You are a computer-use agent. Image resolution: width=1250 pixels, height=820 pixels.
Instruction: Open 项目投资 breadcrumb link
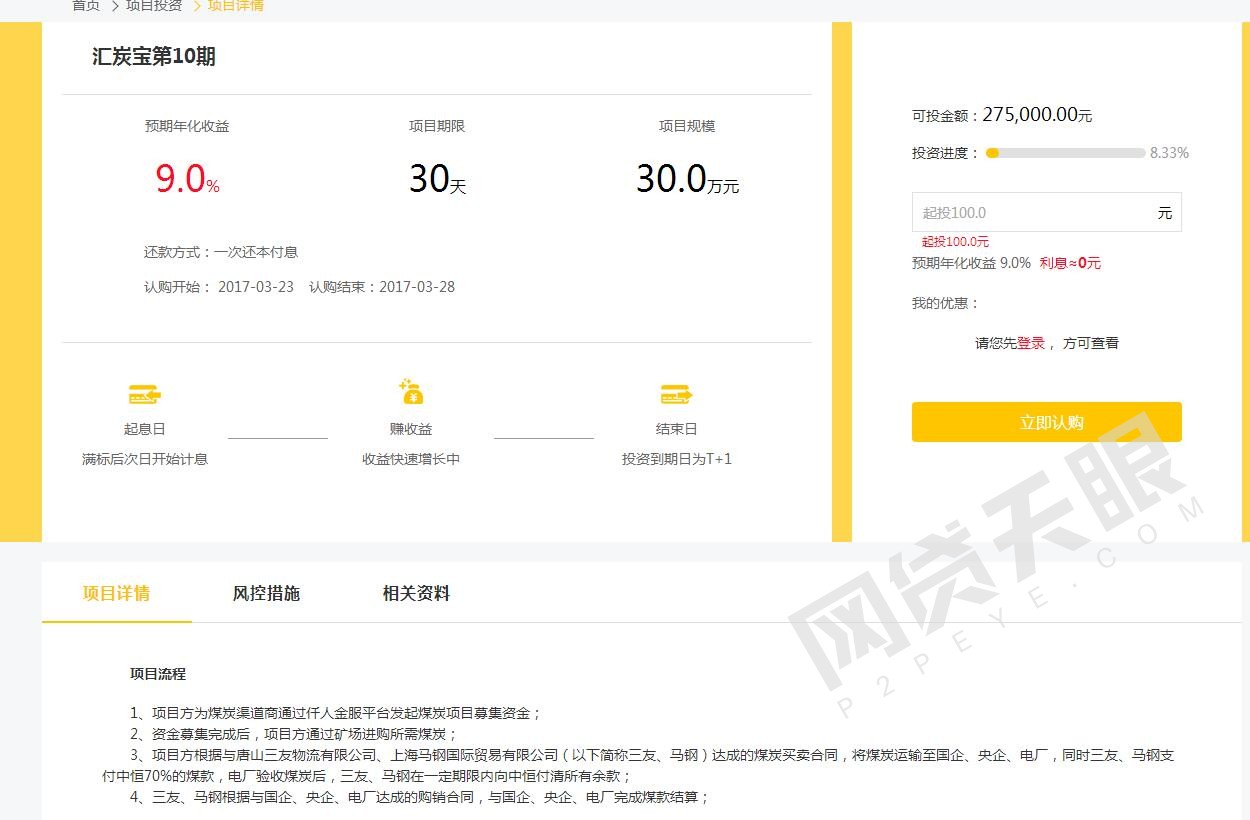(x=154, y=6)
